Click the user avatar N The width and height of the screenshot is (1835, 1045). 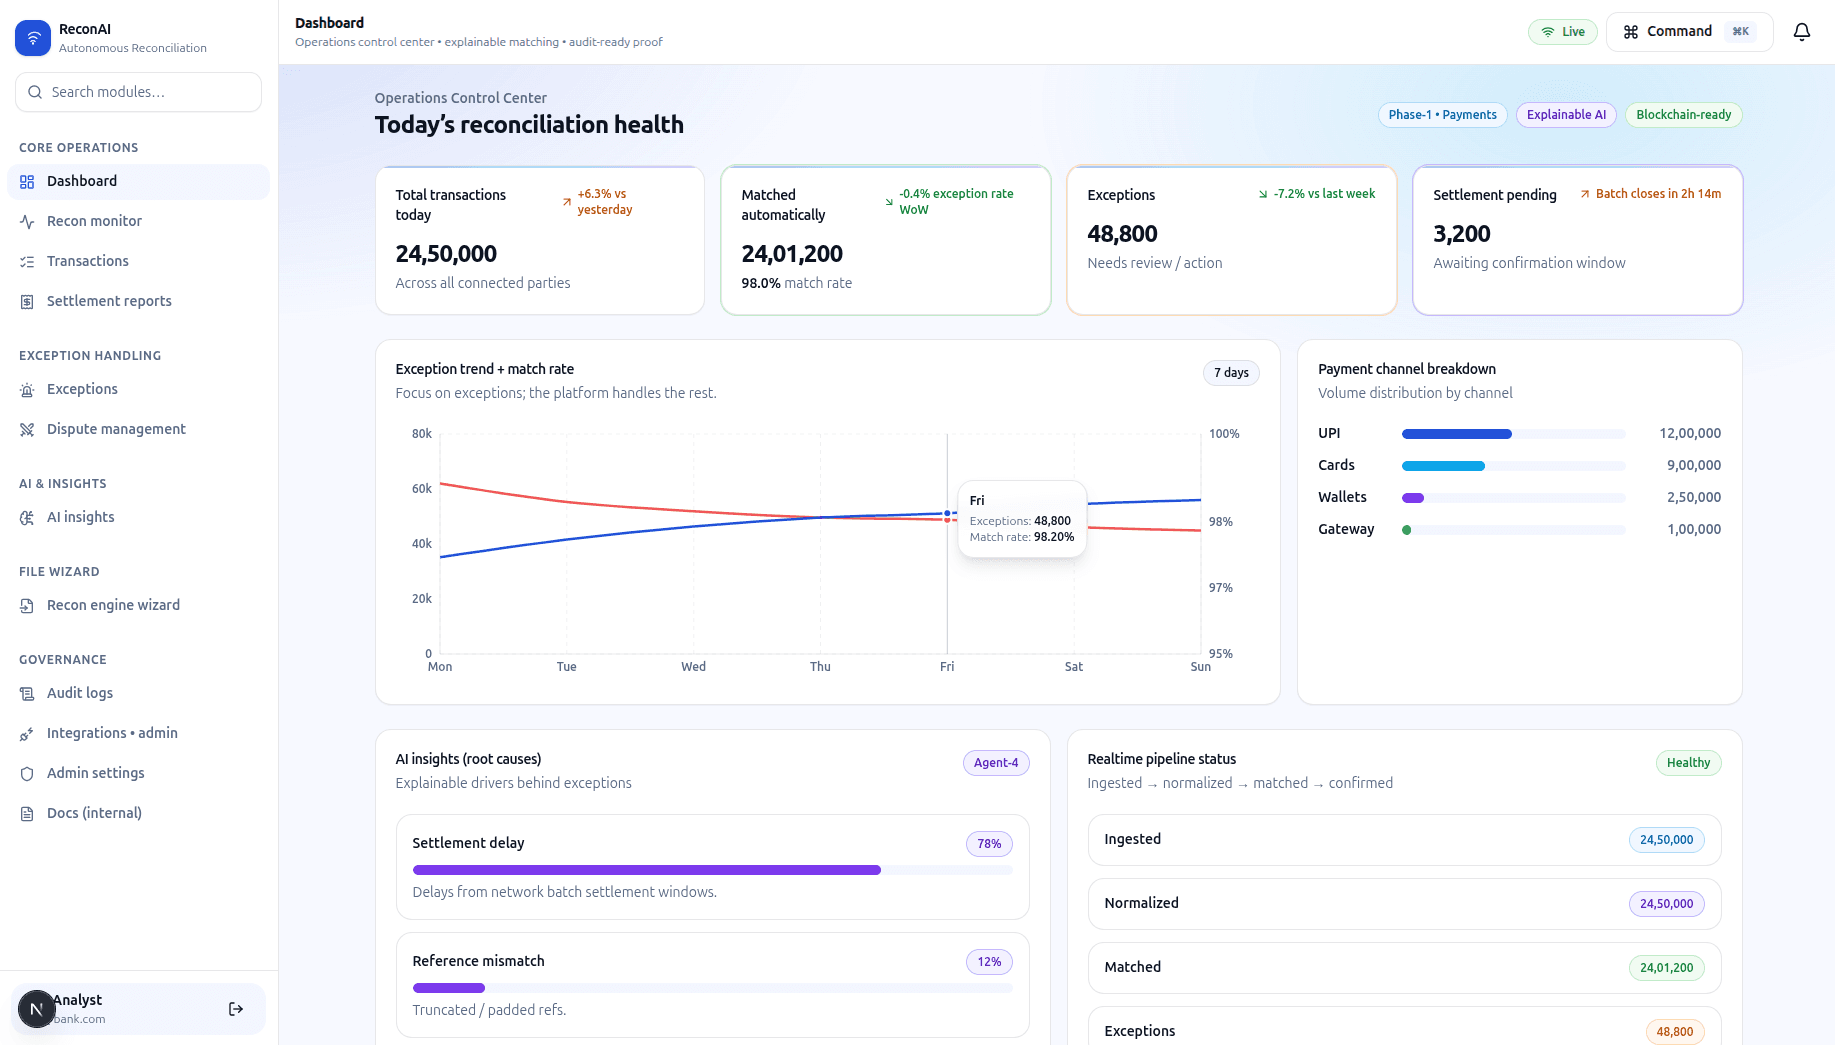(37, 1010)
